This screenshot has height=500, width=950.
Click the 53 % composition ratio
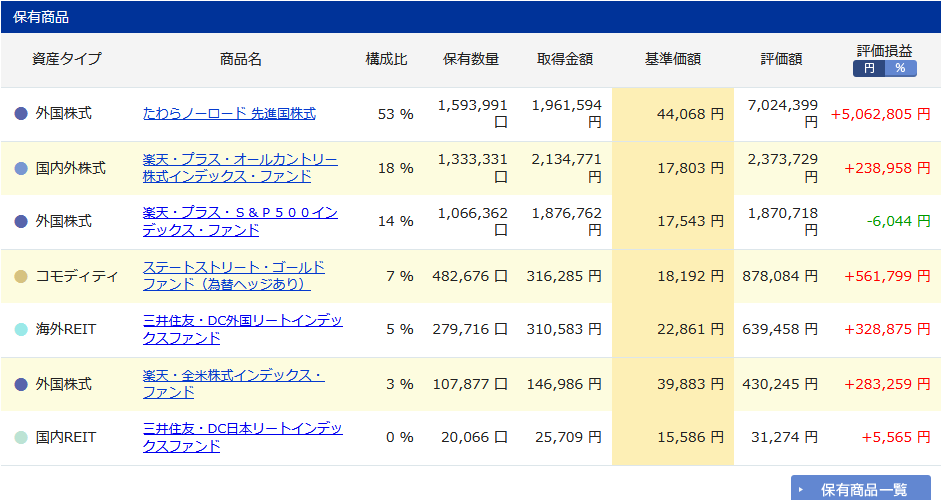pos(396,114)
